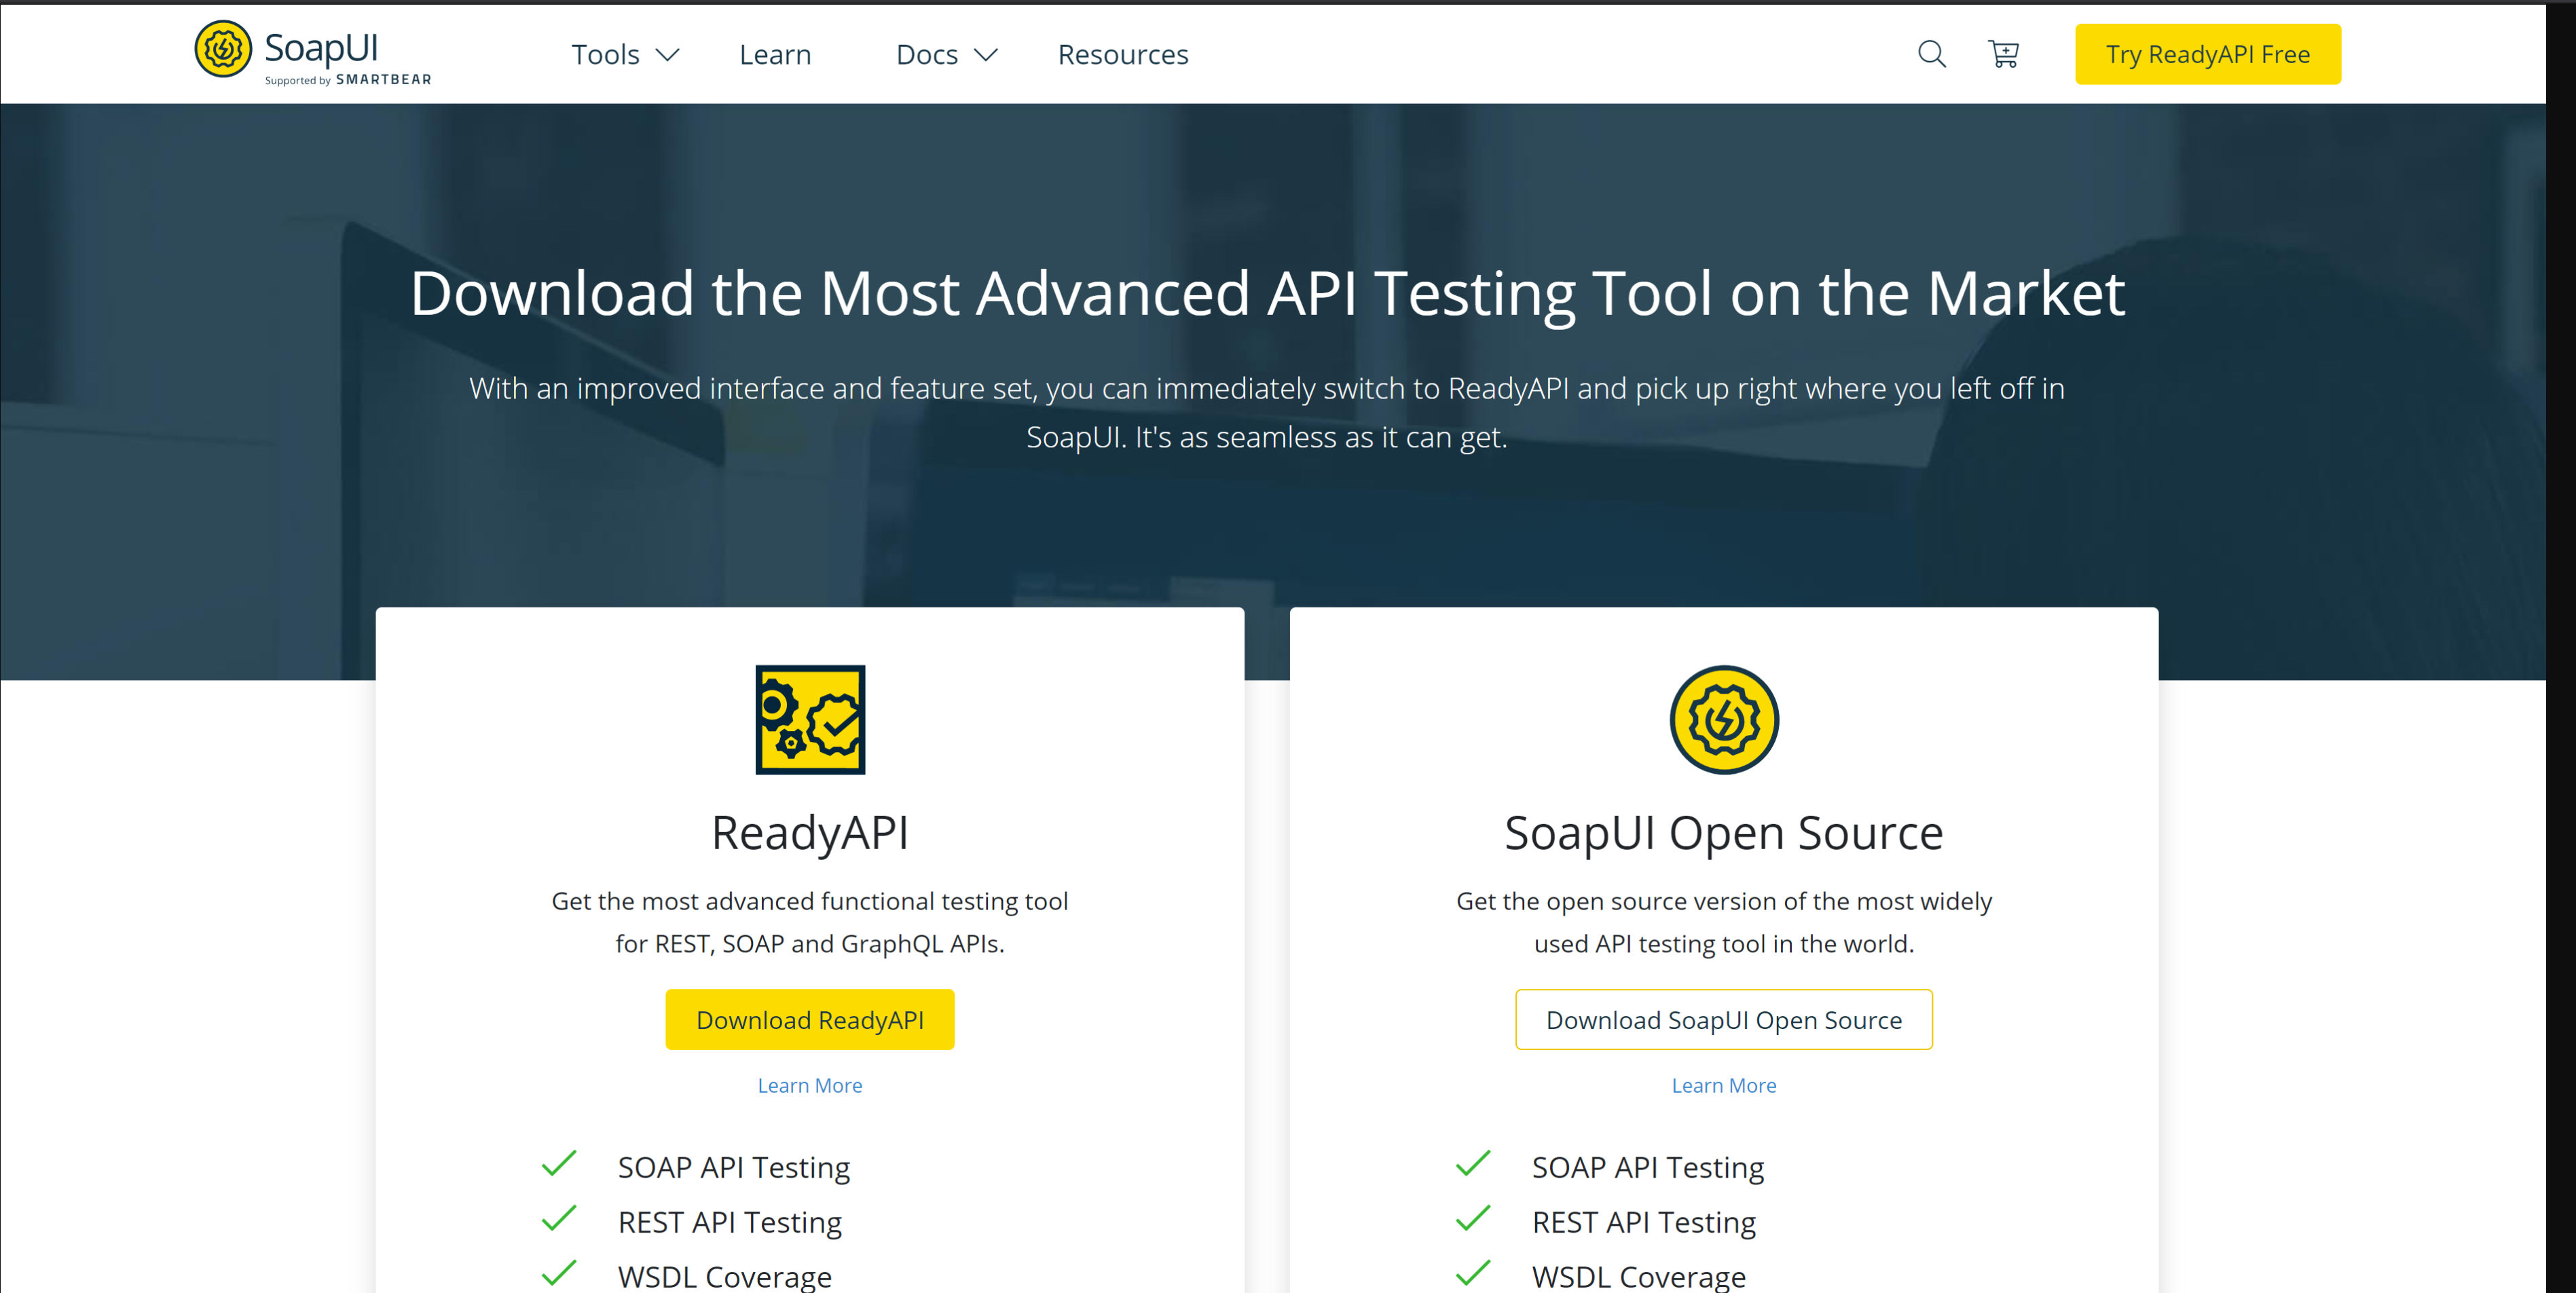Follow Learn More link under SoapUI Open Source
Image resolution: width=2576 pixels, height=1293 pixels.
click(1724, 1085)
